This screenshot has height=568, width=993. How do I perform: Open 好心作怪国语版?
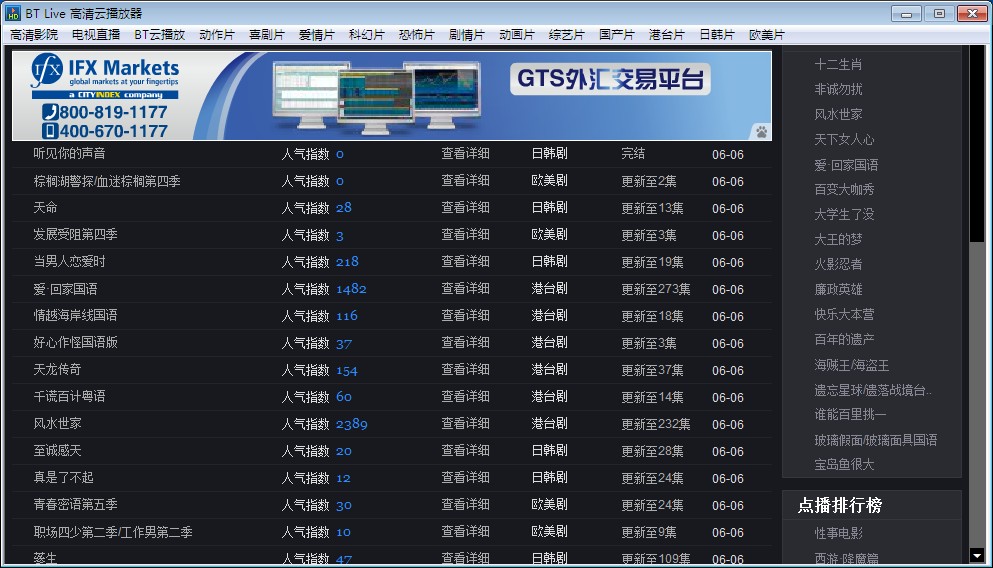[x=75, y=343]
